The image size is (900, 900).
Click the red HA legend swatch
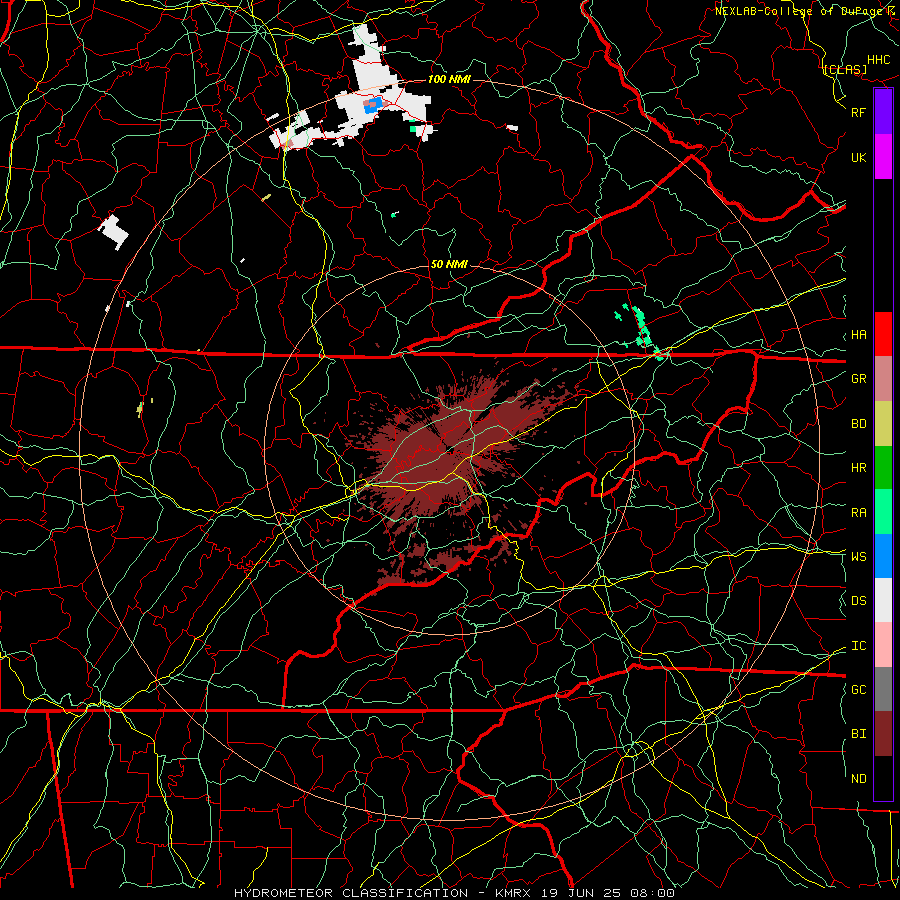(x=883, y=334)
